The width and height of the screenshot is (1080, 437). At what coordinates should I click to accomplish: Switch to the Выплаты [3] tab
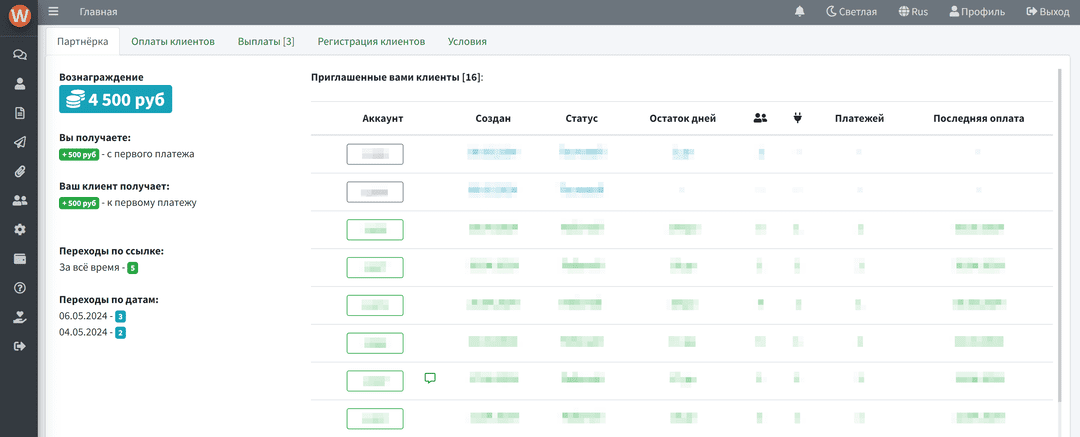(266, 42)
